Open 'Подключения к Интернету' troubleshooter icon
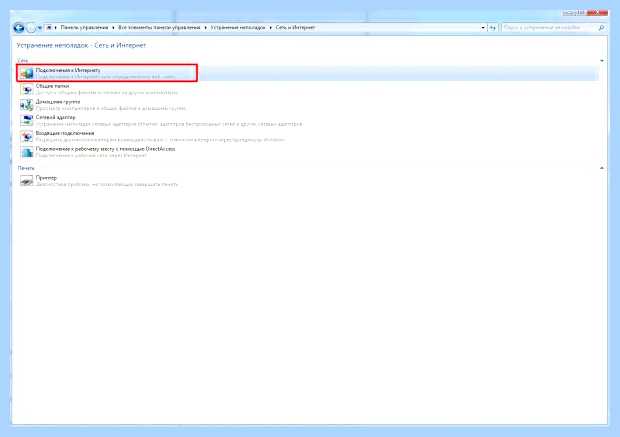The height and width of the screenshot is (437, 620). (x=27, y=73)
